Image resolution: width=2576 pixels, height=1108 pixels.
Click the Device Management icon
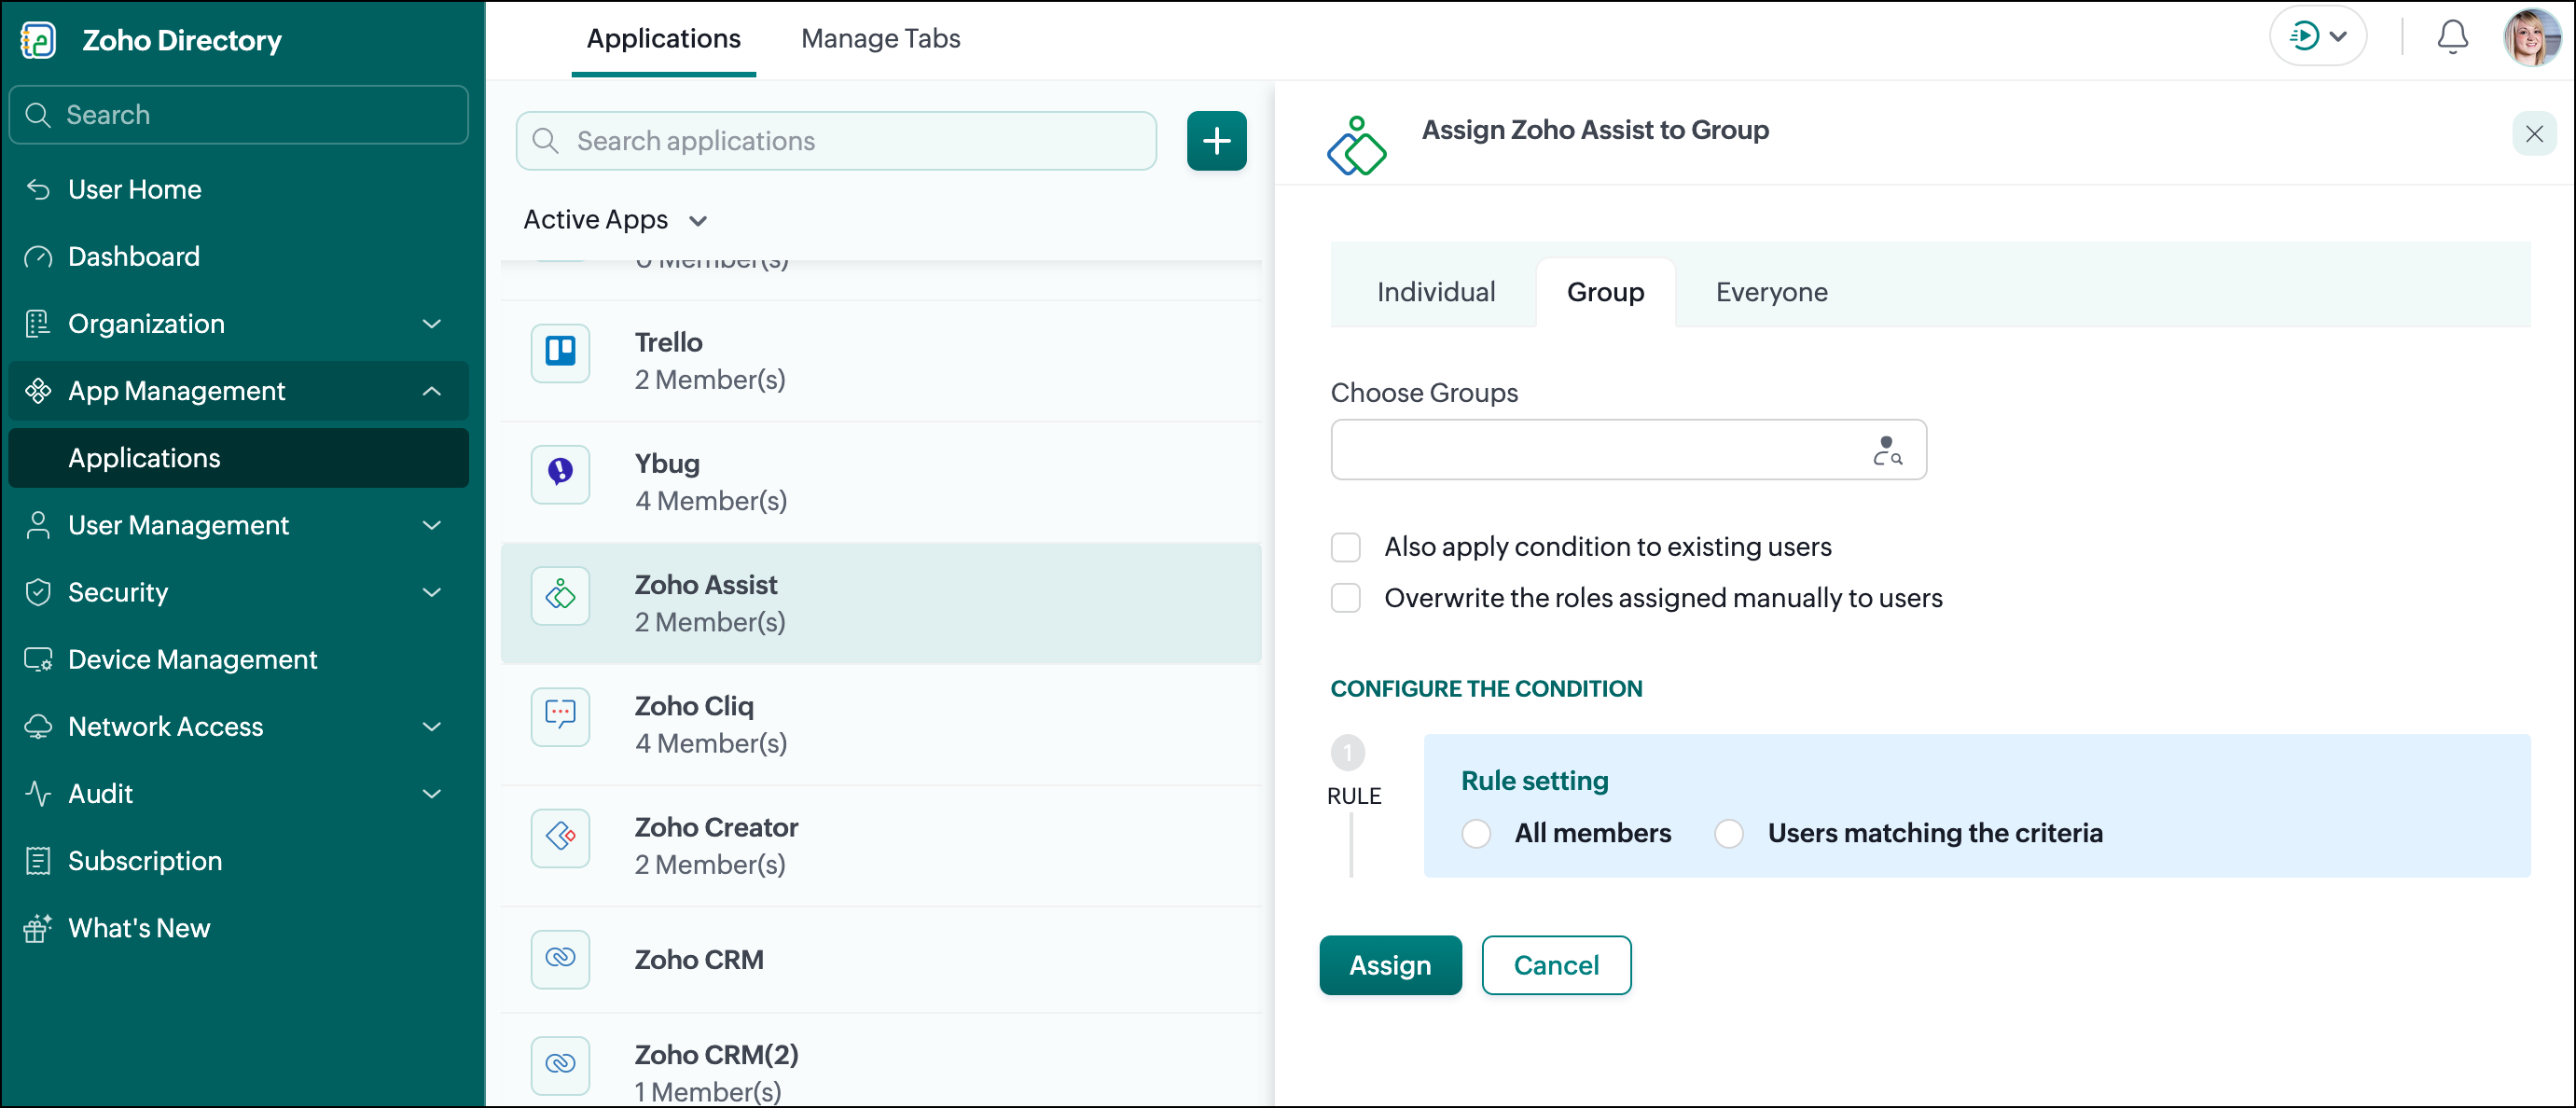click(x=38, y=660)
